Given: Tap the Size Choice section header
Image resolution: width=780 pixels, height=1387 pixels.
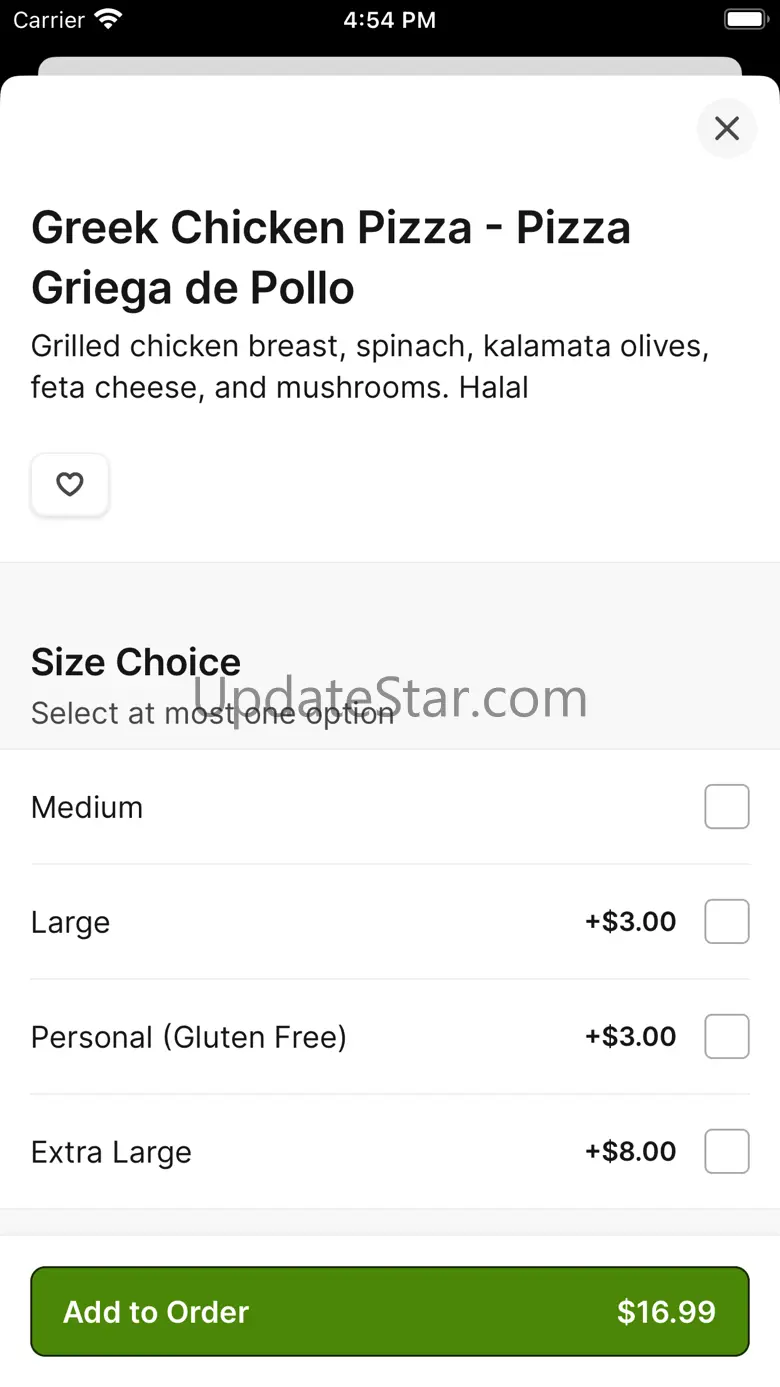Looking at the screenshot, I should pyautogui.click(x=136, y=662).
